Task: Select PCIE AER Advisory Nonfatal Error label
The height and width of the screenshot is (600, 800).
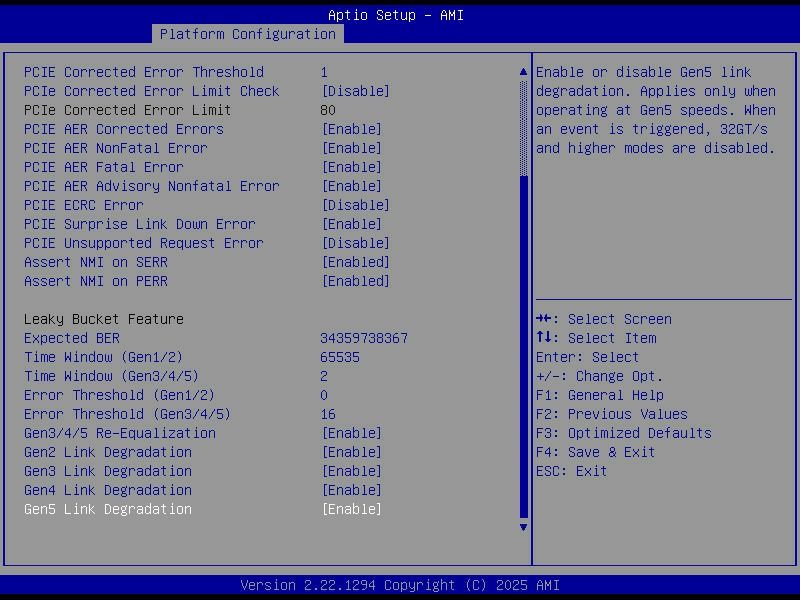Action: (x=152, y=186)
